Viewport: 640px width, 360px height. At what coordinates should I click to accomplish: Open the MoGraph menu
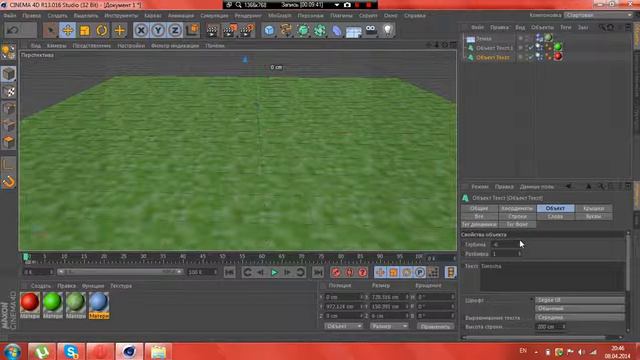[280, 16]
